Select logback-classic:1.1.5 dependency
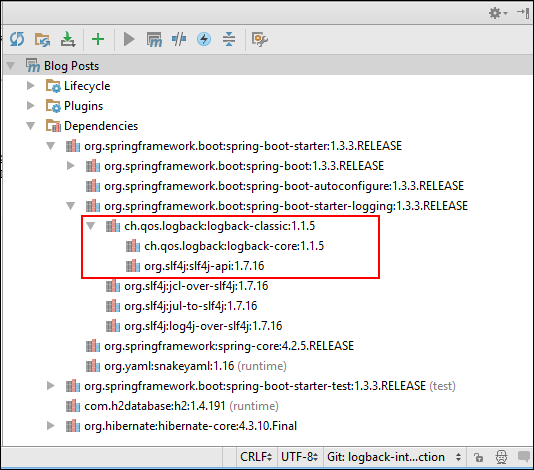The image size is (534, 470). pyautogui.click(x=219, y=226)
